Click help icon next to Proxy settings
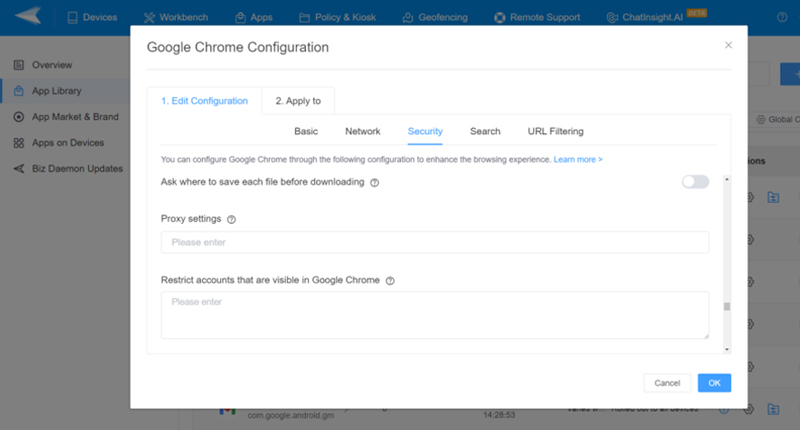The image size is (800, 430). [x=231, y=219]
